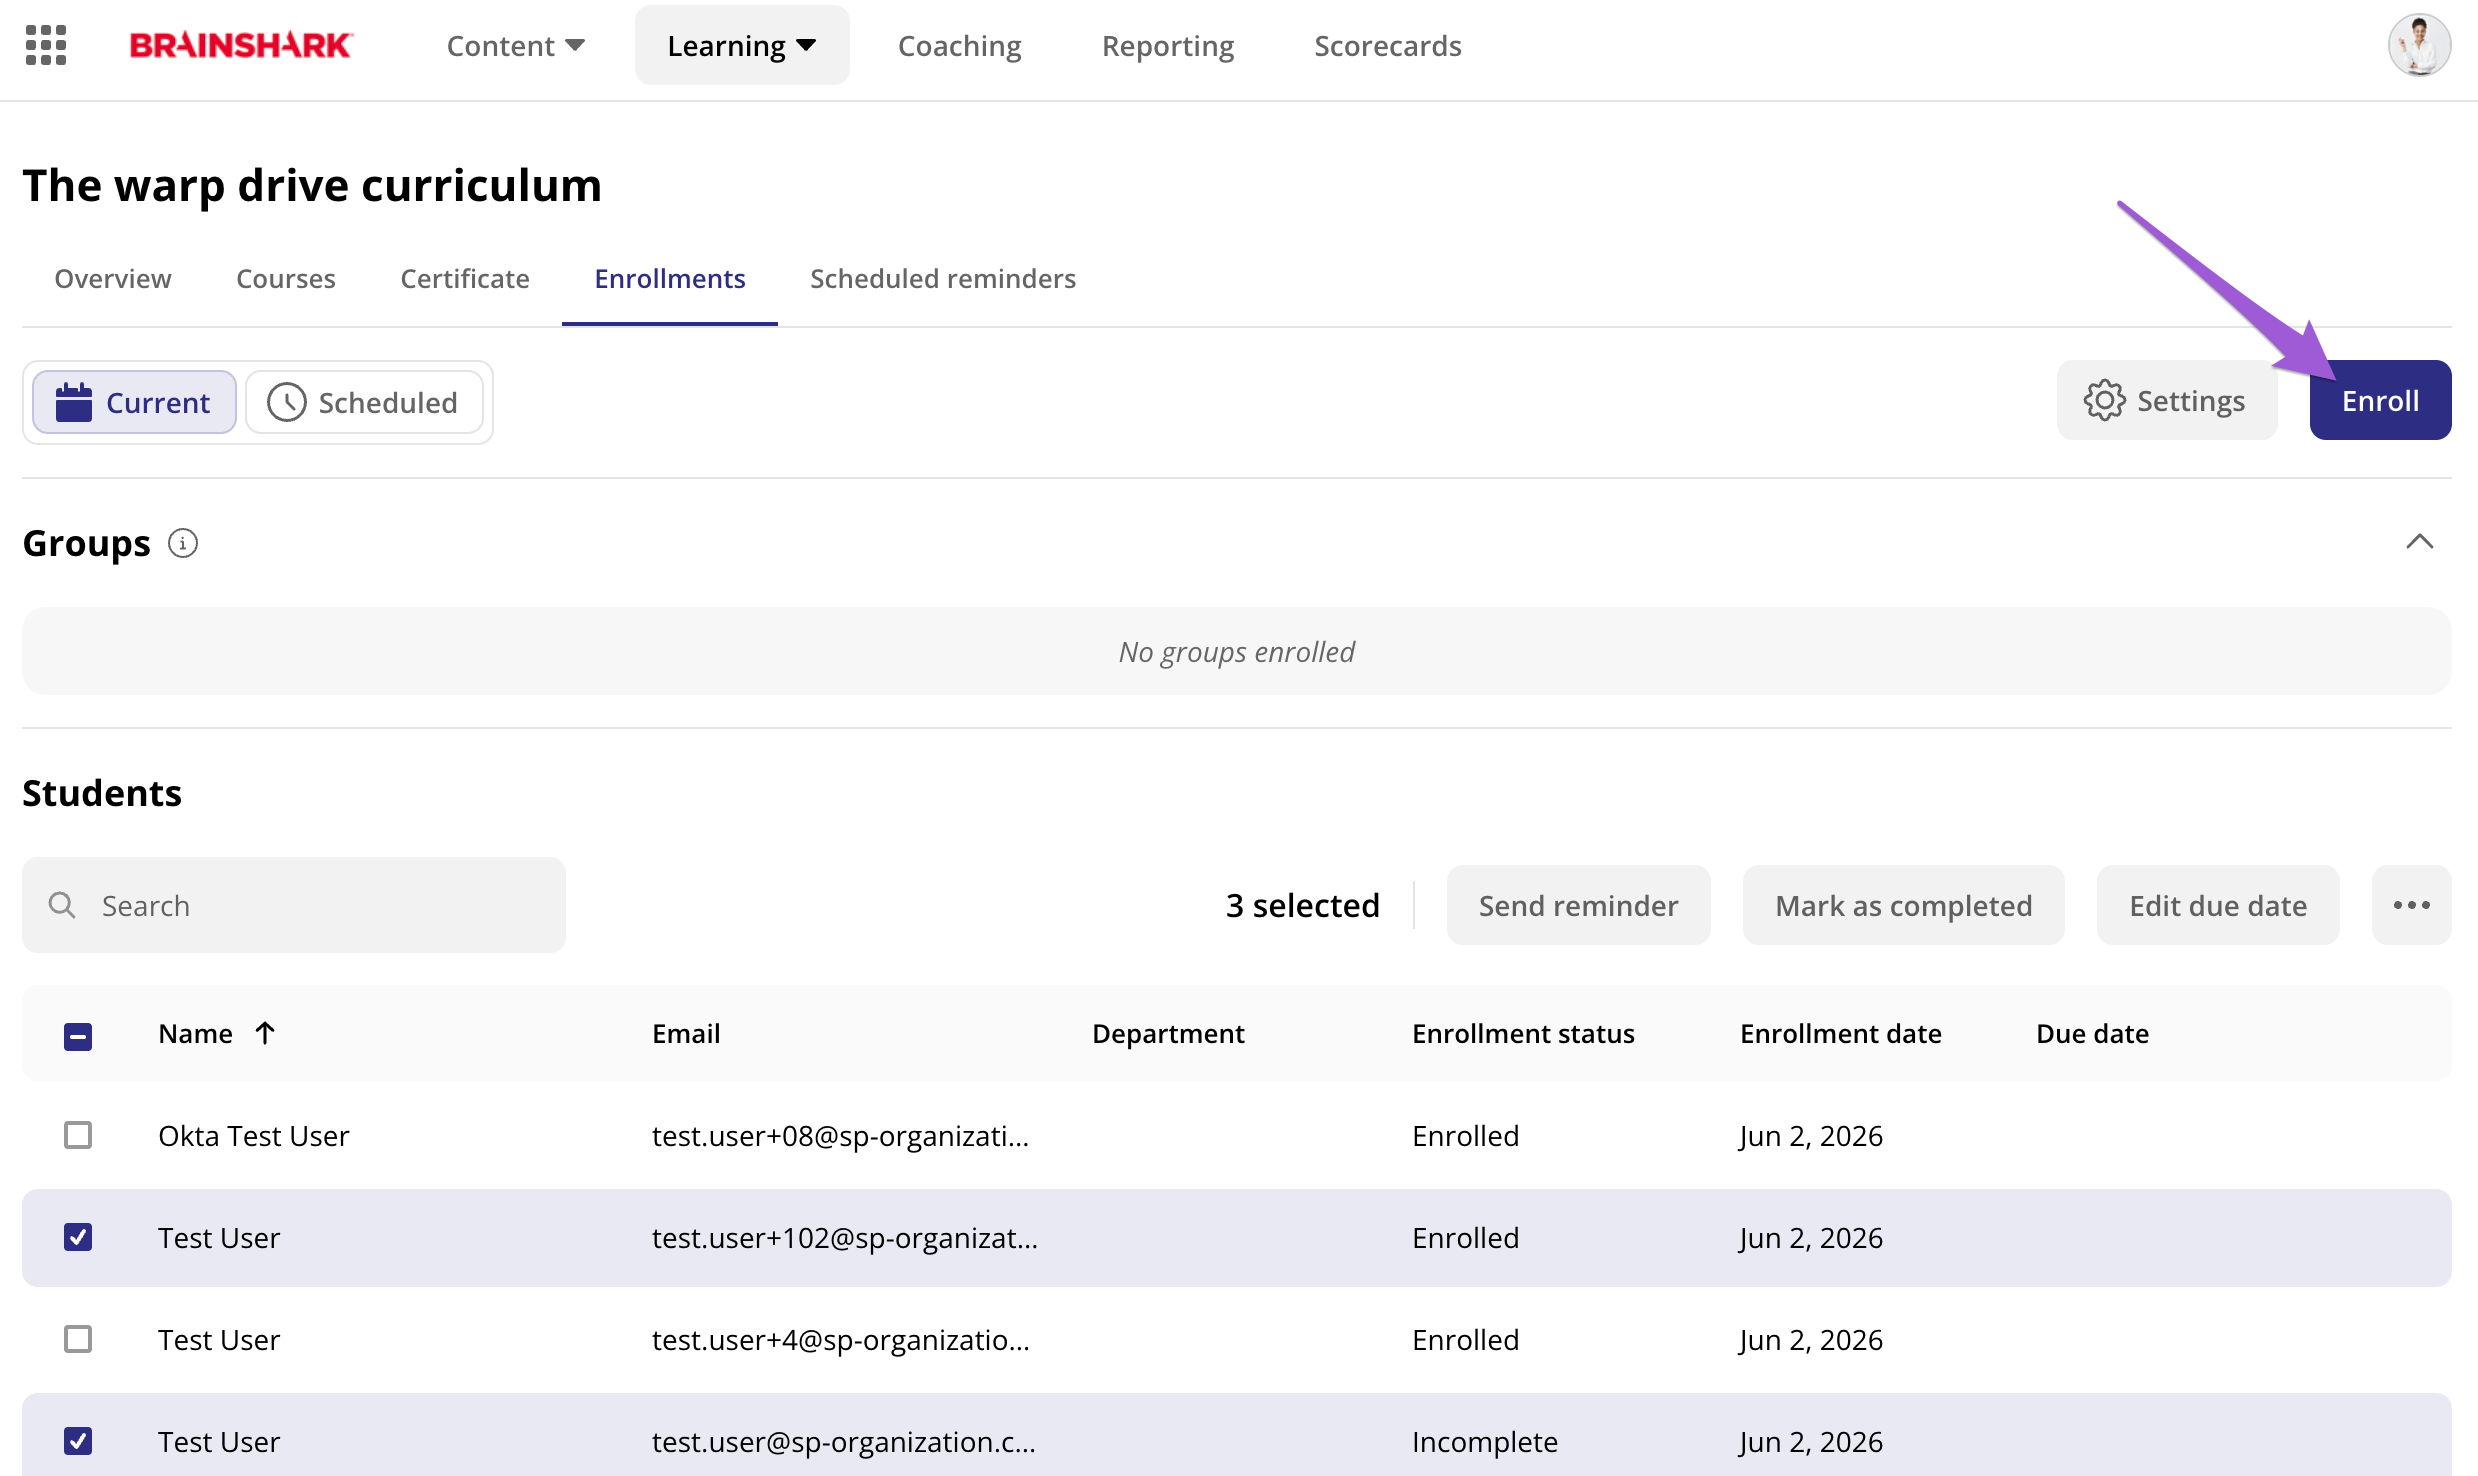2478x1476 pixels.
Task: Click Edit due date
Action: pos(2218,905)
